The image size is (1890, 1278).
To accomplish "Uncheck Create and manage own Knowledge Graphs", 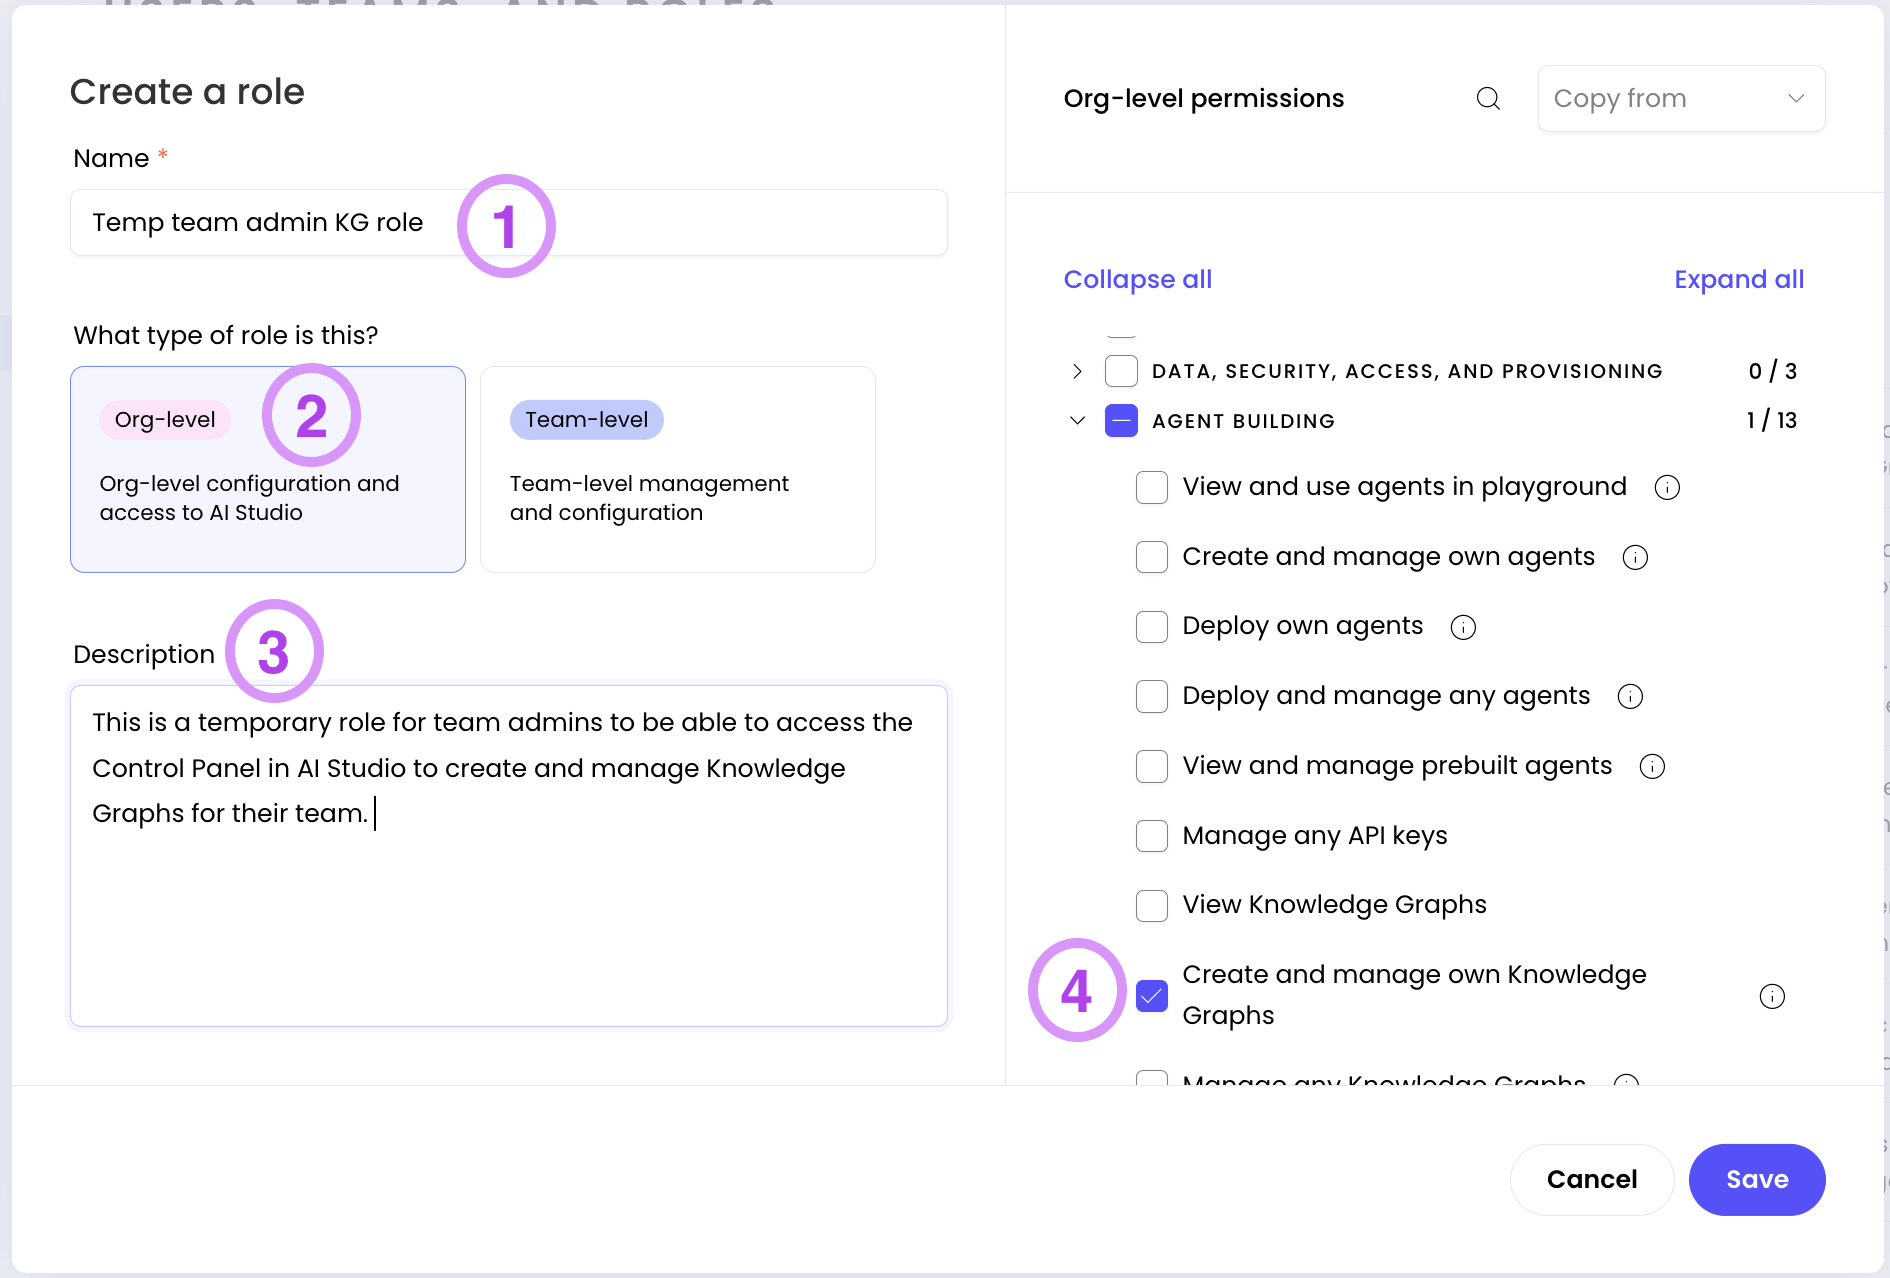I will coord(1152,996).
